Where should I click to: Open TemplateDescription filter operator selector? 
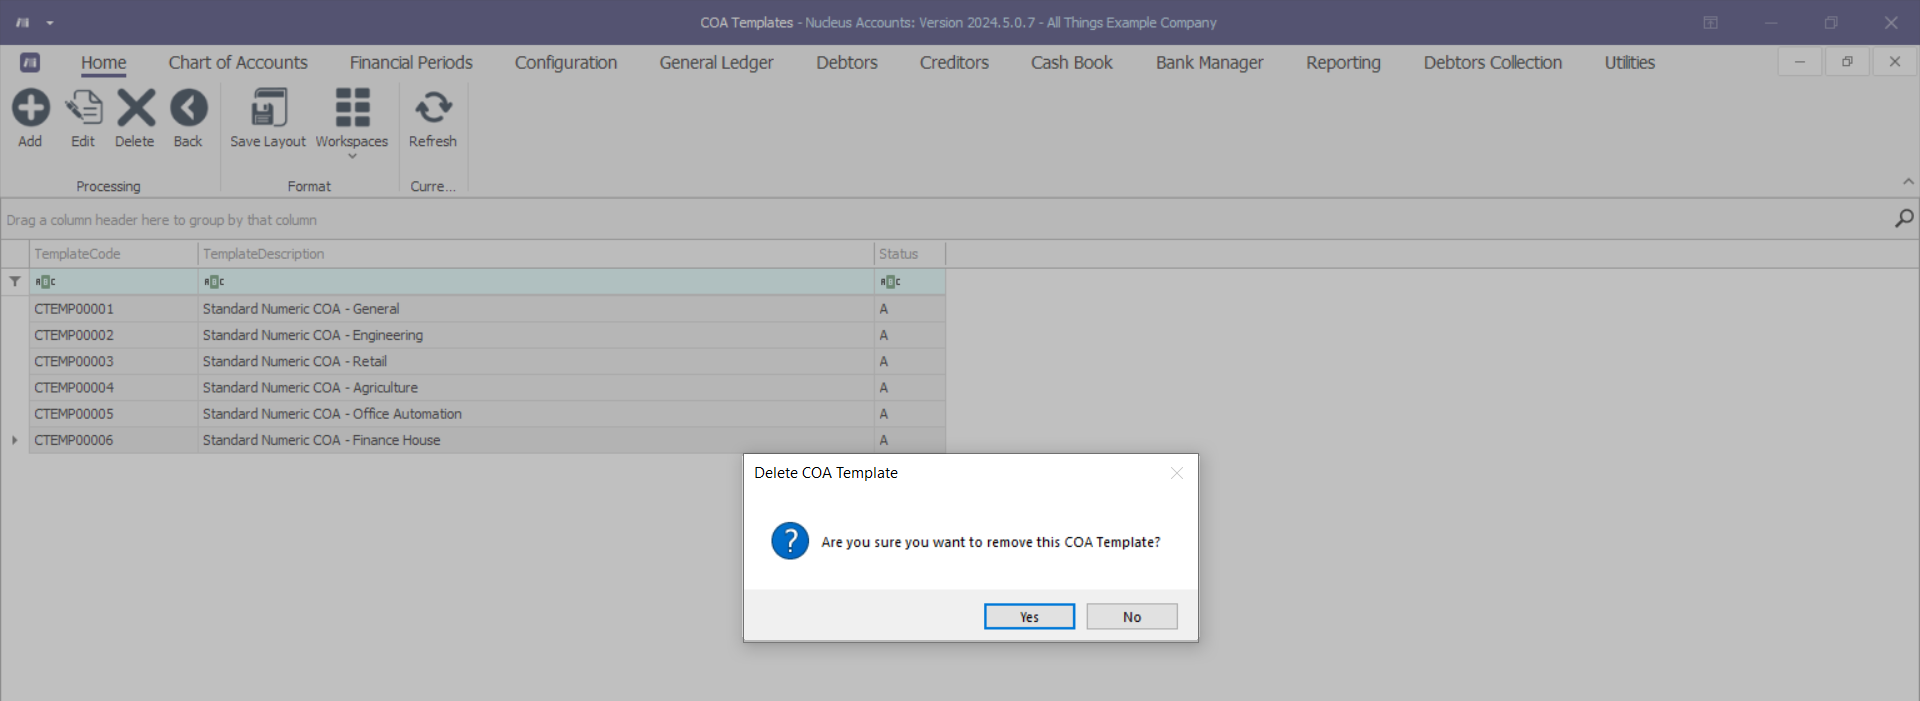[214, 282]
